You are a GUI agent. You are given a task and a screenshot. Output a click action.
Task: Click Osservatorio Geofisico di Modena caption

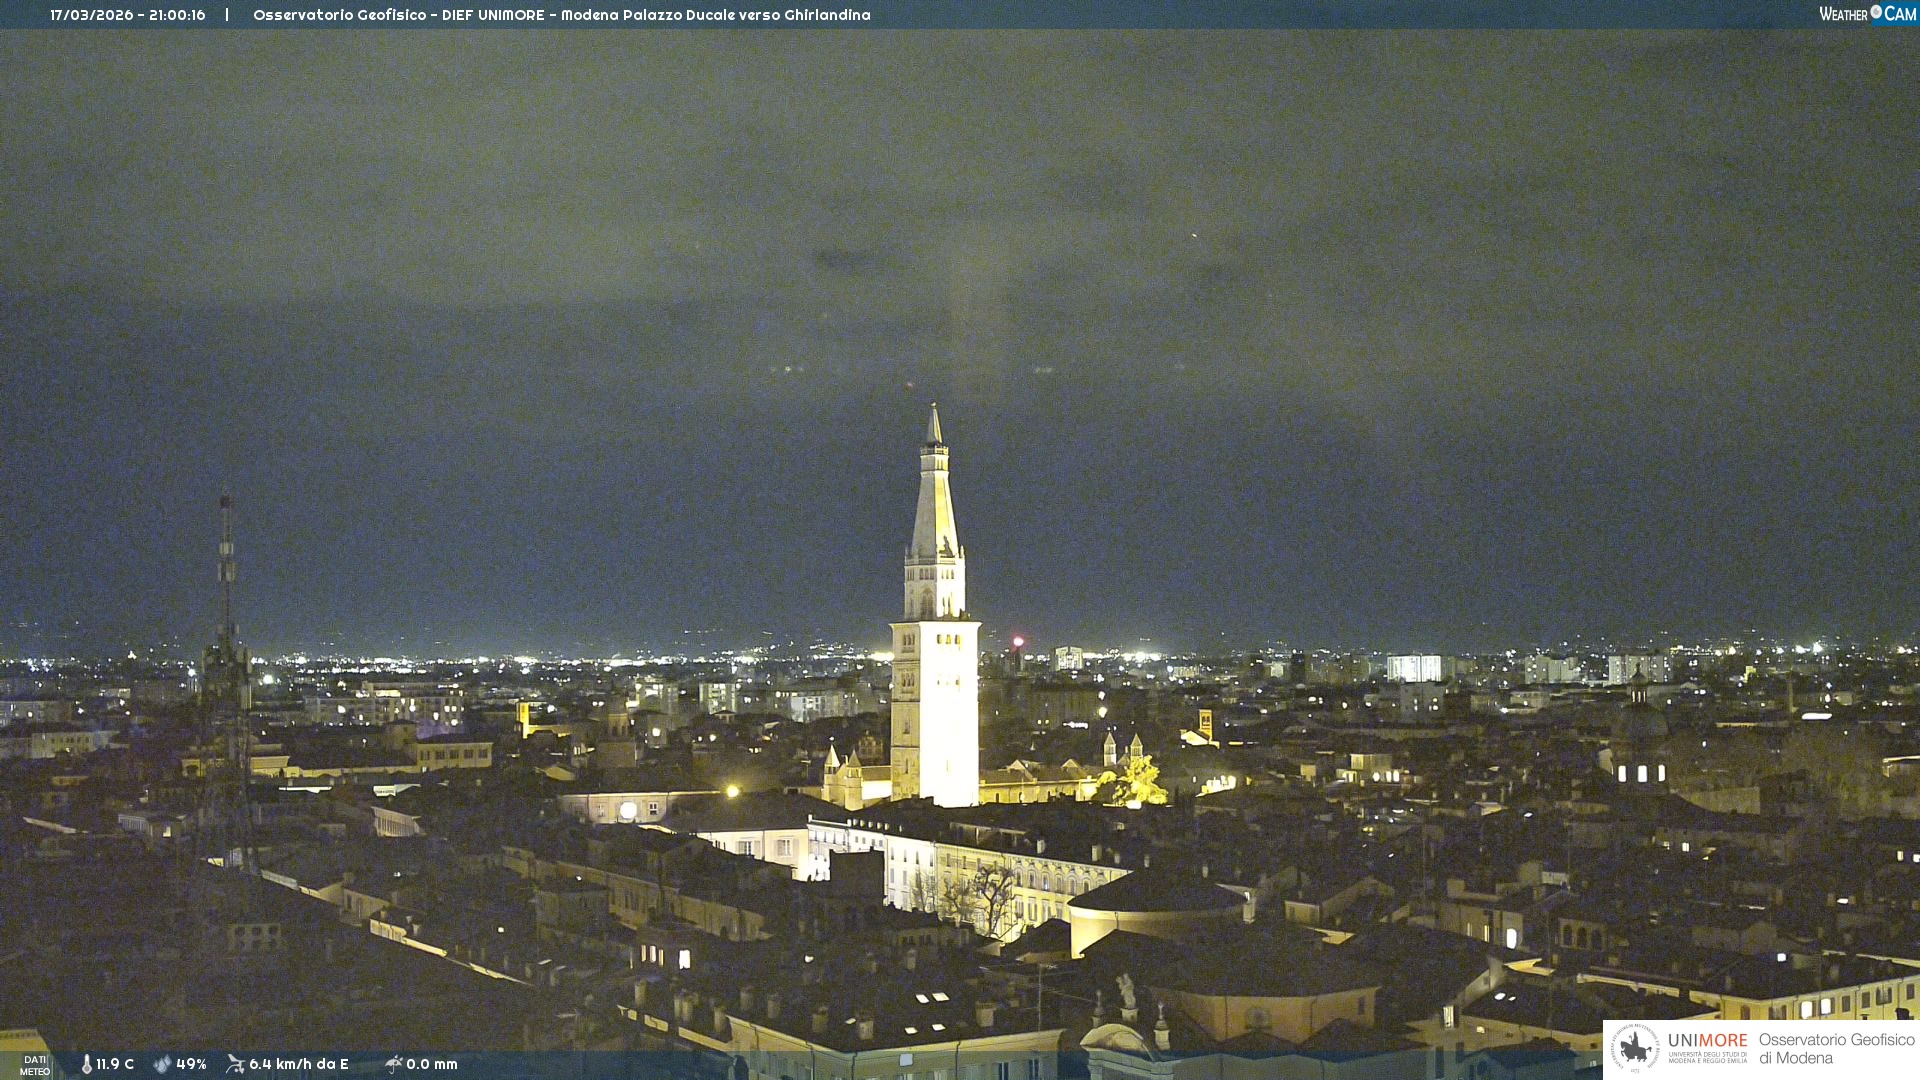[x=1836, y=1049]
